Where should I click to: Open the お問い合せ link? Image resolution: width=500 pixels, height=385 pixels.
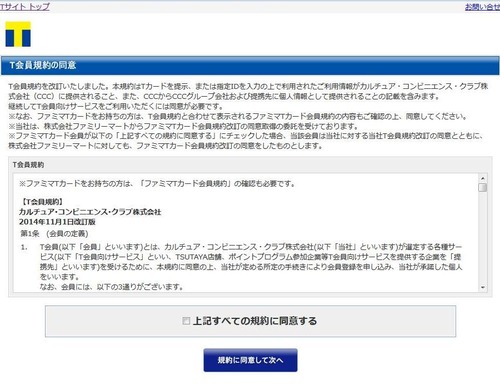coord(482,7)
